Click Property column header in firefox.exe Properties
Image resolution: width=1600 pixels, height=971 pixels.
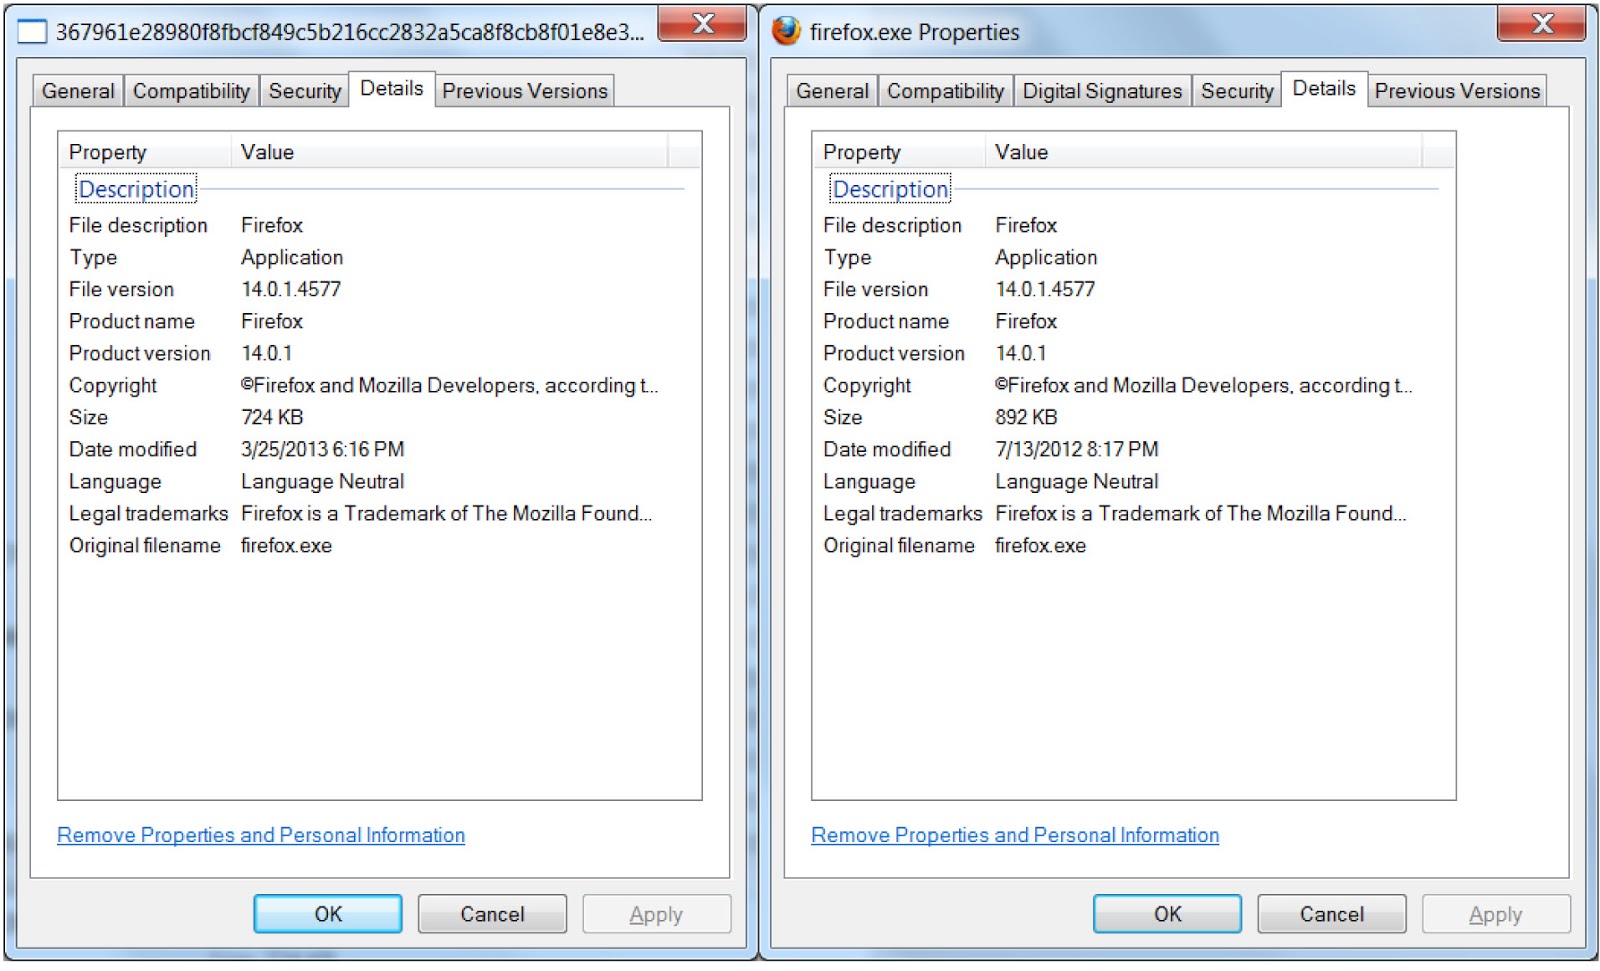tap(899, 152)
